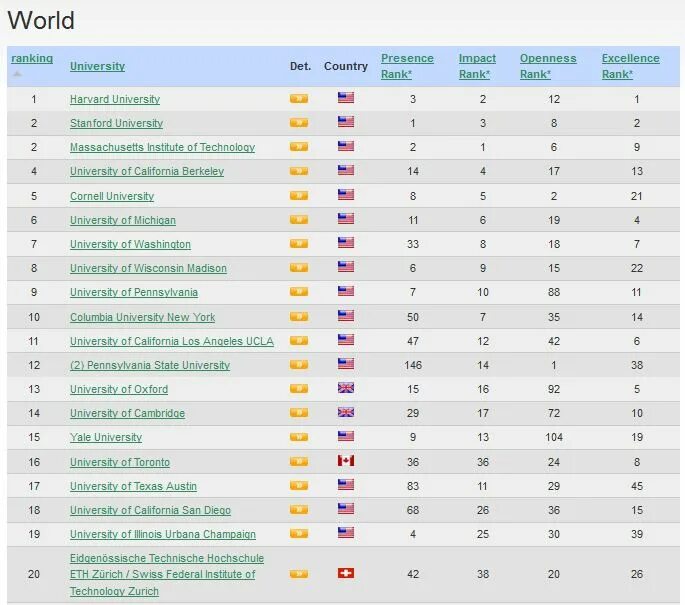
Task: Open Stanford University link
Action: [116, 123]
